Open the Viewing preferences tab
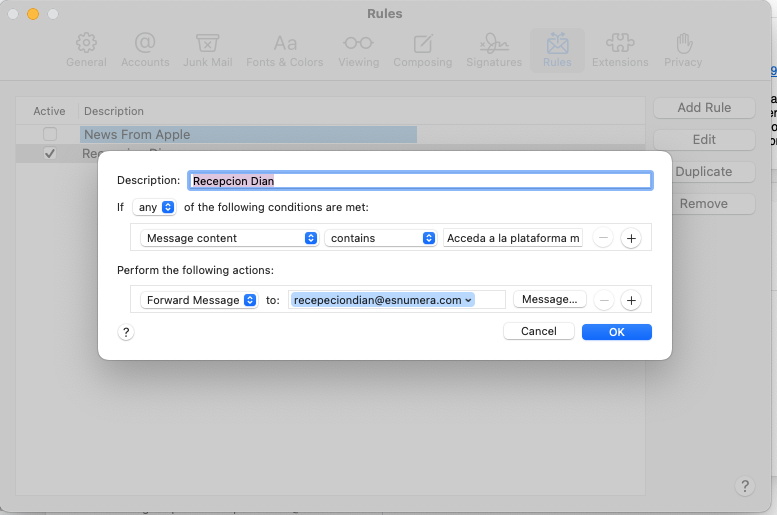Image resolution: width=777 pixels, height=515 pixels. coord(359,50)
